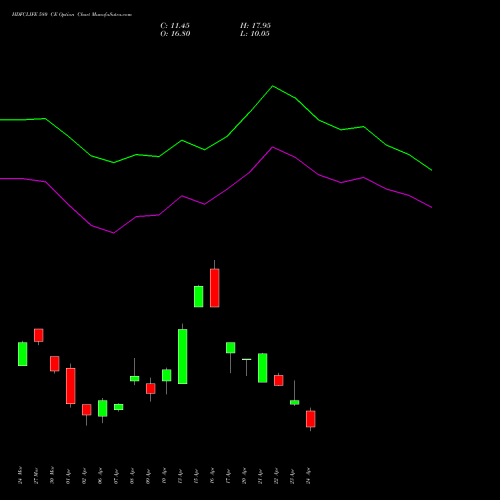Click the 23 Apr date label

[x=292, y=475]
